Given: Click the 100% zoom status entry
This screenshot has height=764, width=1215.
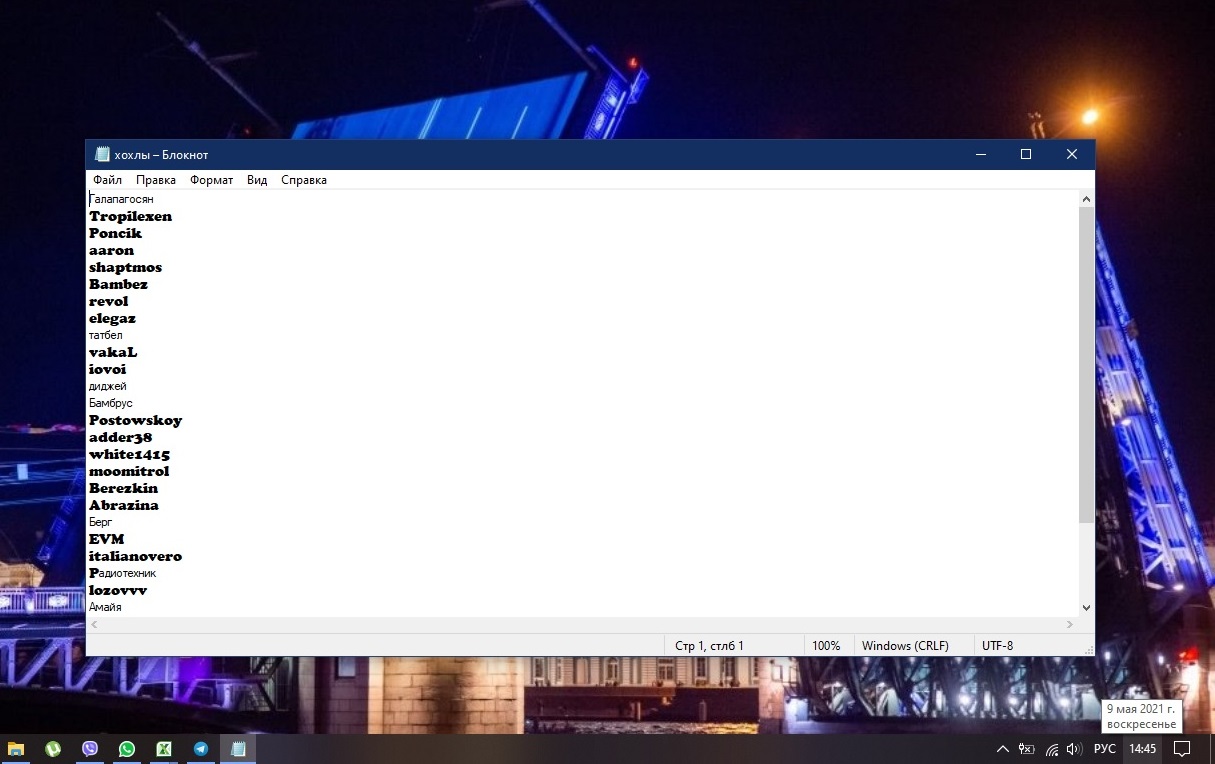Looking at the screenshot, I should [826, 646].
